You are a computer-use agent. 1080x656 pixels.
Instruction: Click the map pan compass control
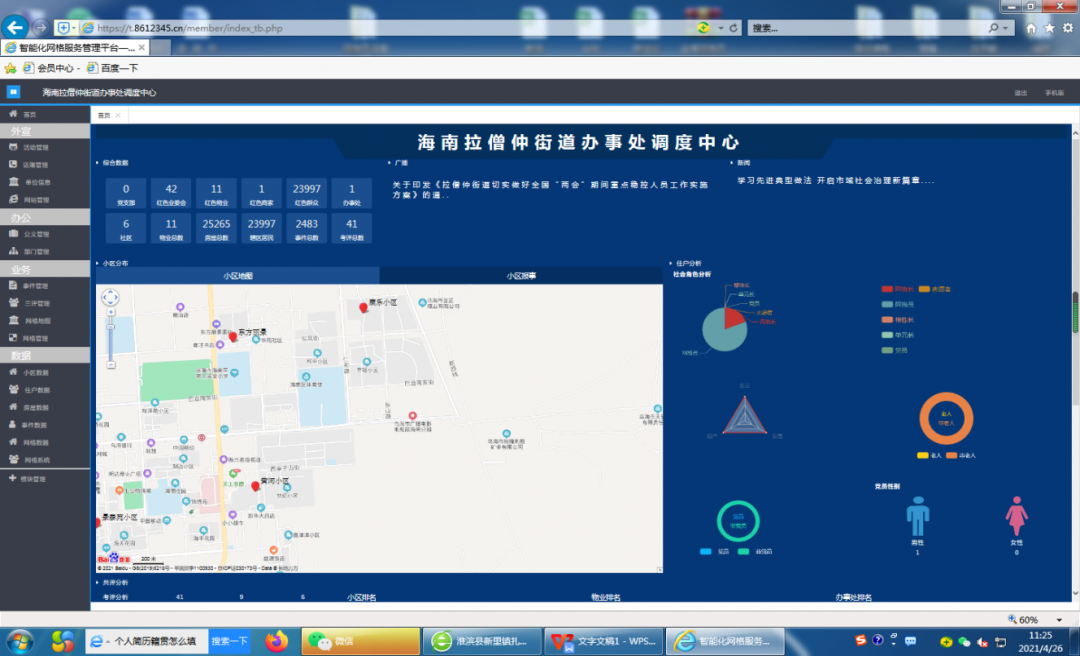coord(110,297)
